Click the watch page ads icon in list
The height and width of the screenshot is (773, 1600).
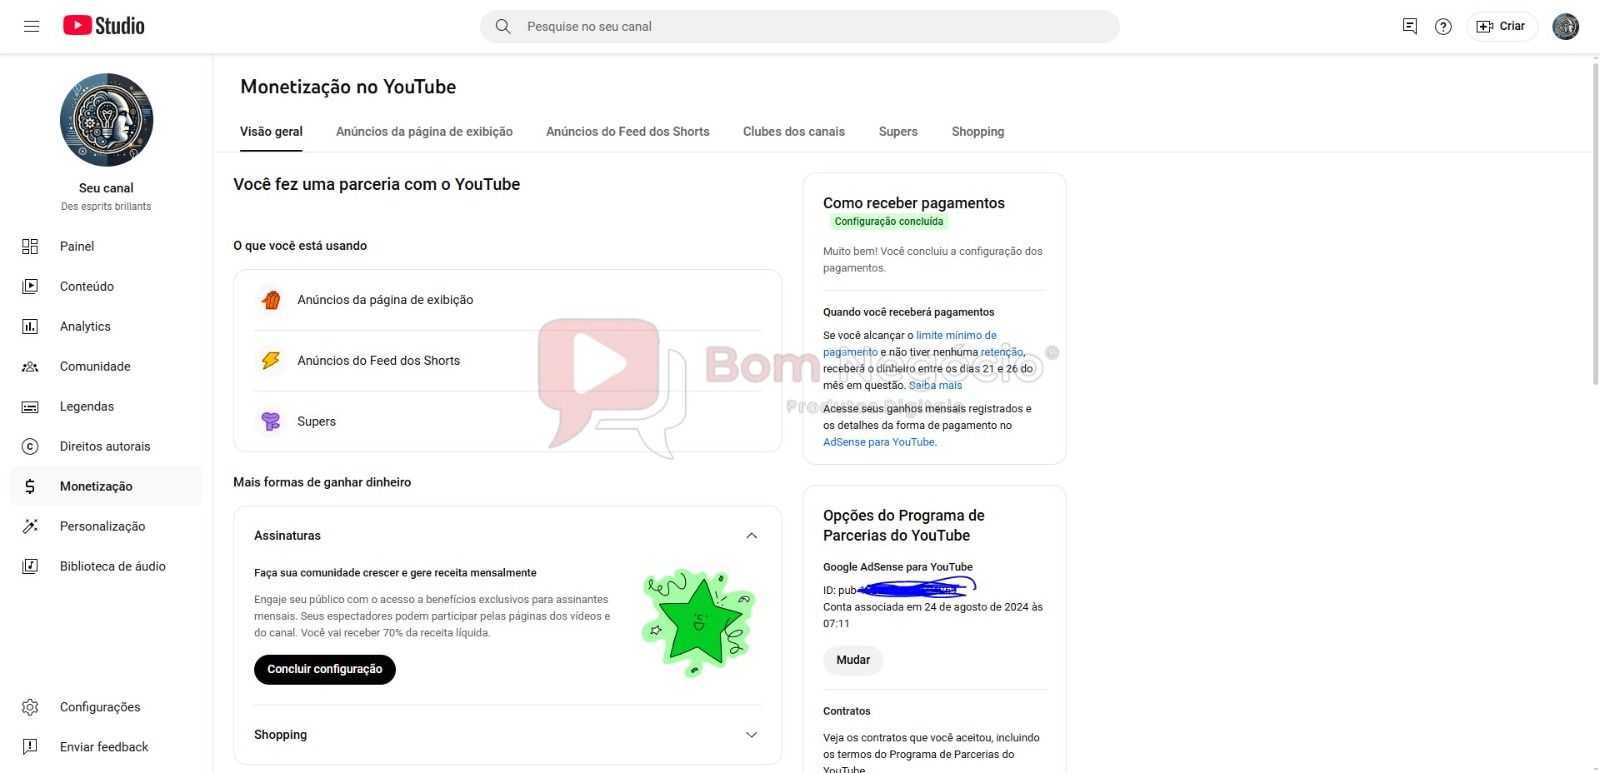[x=271, y=299]
